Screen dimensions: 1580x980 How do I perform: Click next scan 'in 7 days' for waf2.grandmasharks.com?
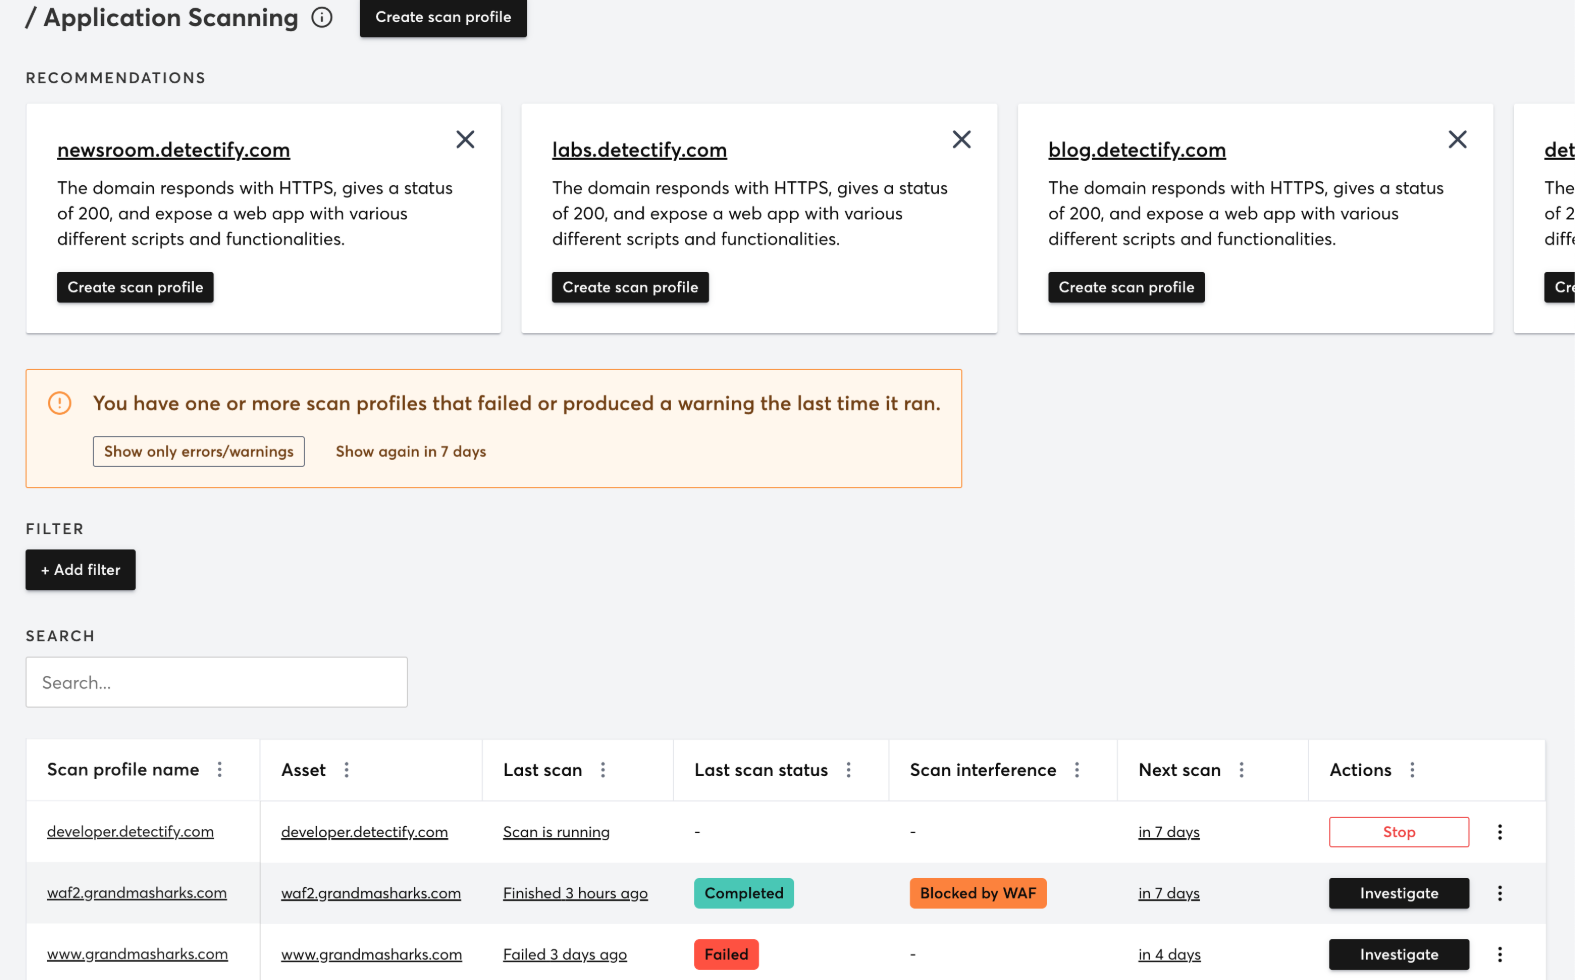click(x=1169, y=893)
